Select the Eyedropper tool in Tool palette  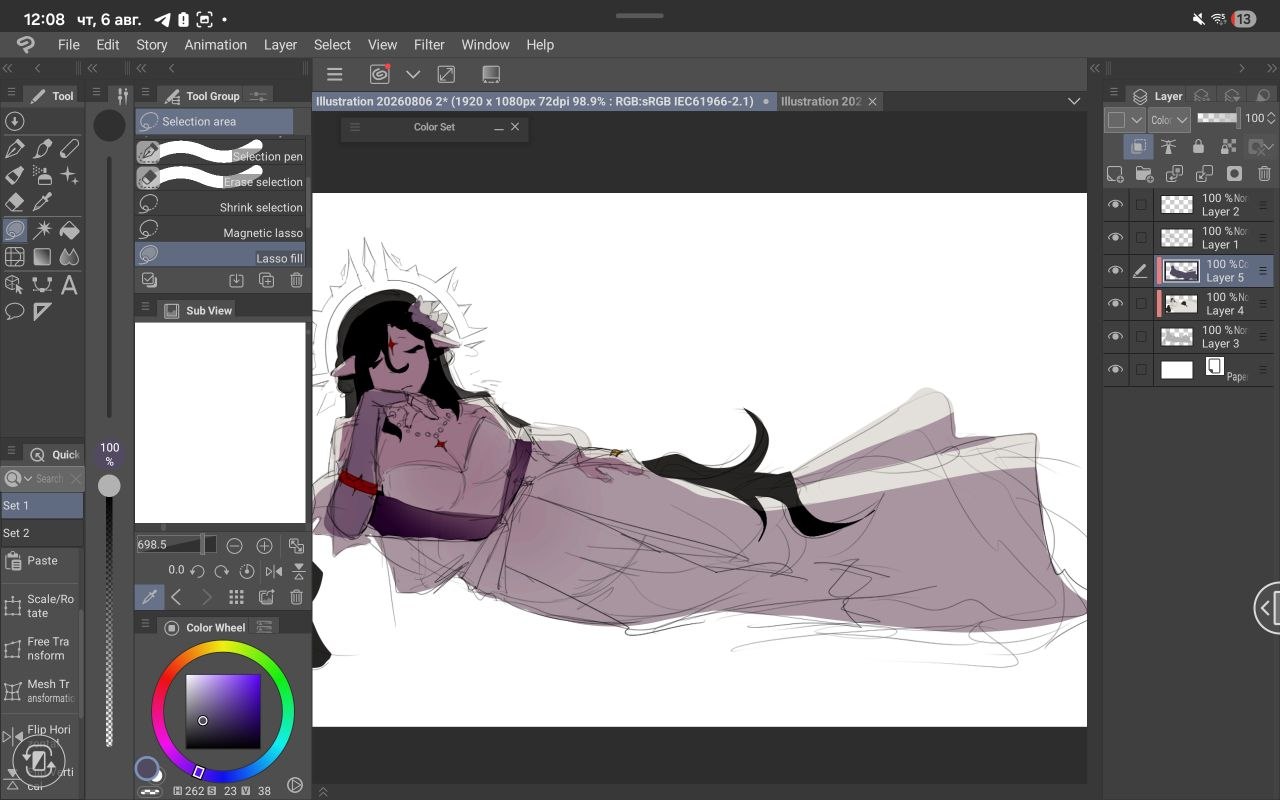(x=42, y=202)
